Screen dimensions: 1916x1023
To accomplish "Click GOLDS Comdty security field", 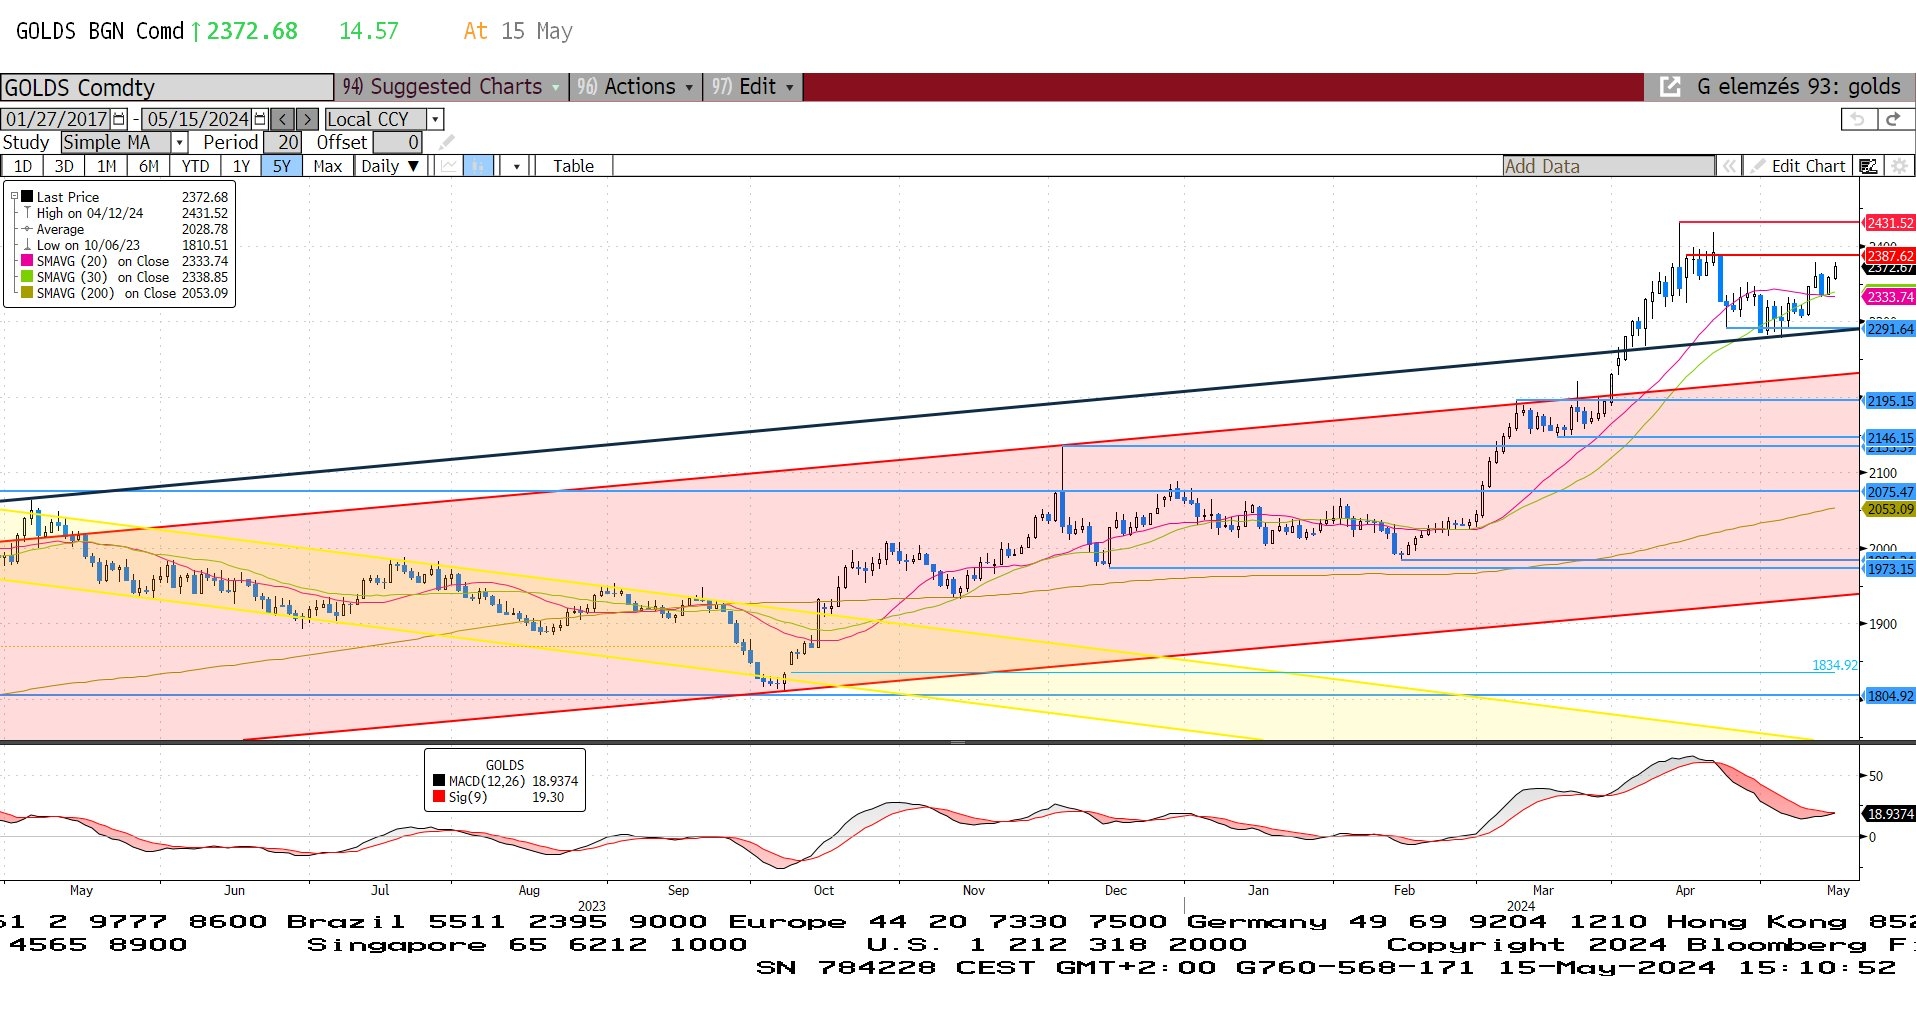I will (167, 87).
